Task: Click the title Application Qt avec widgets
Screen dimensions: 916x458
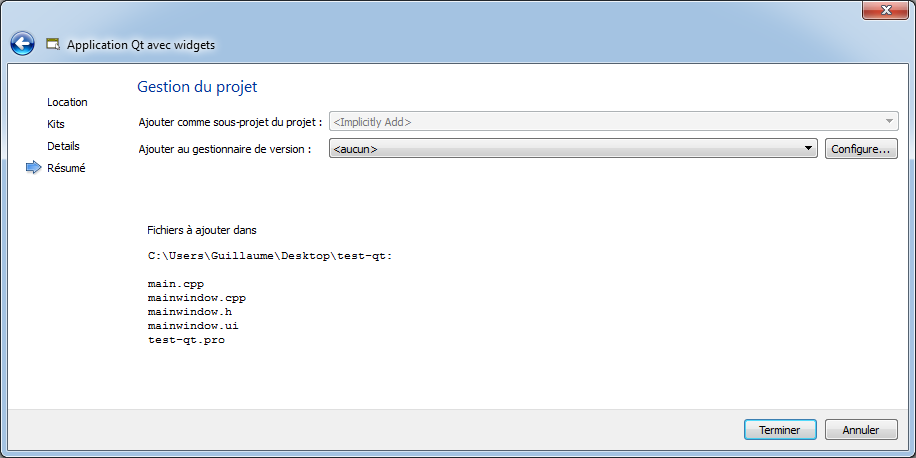Action: pyautogui.click(x=141, y=45)
